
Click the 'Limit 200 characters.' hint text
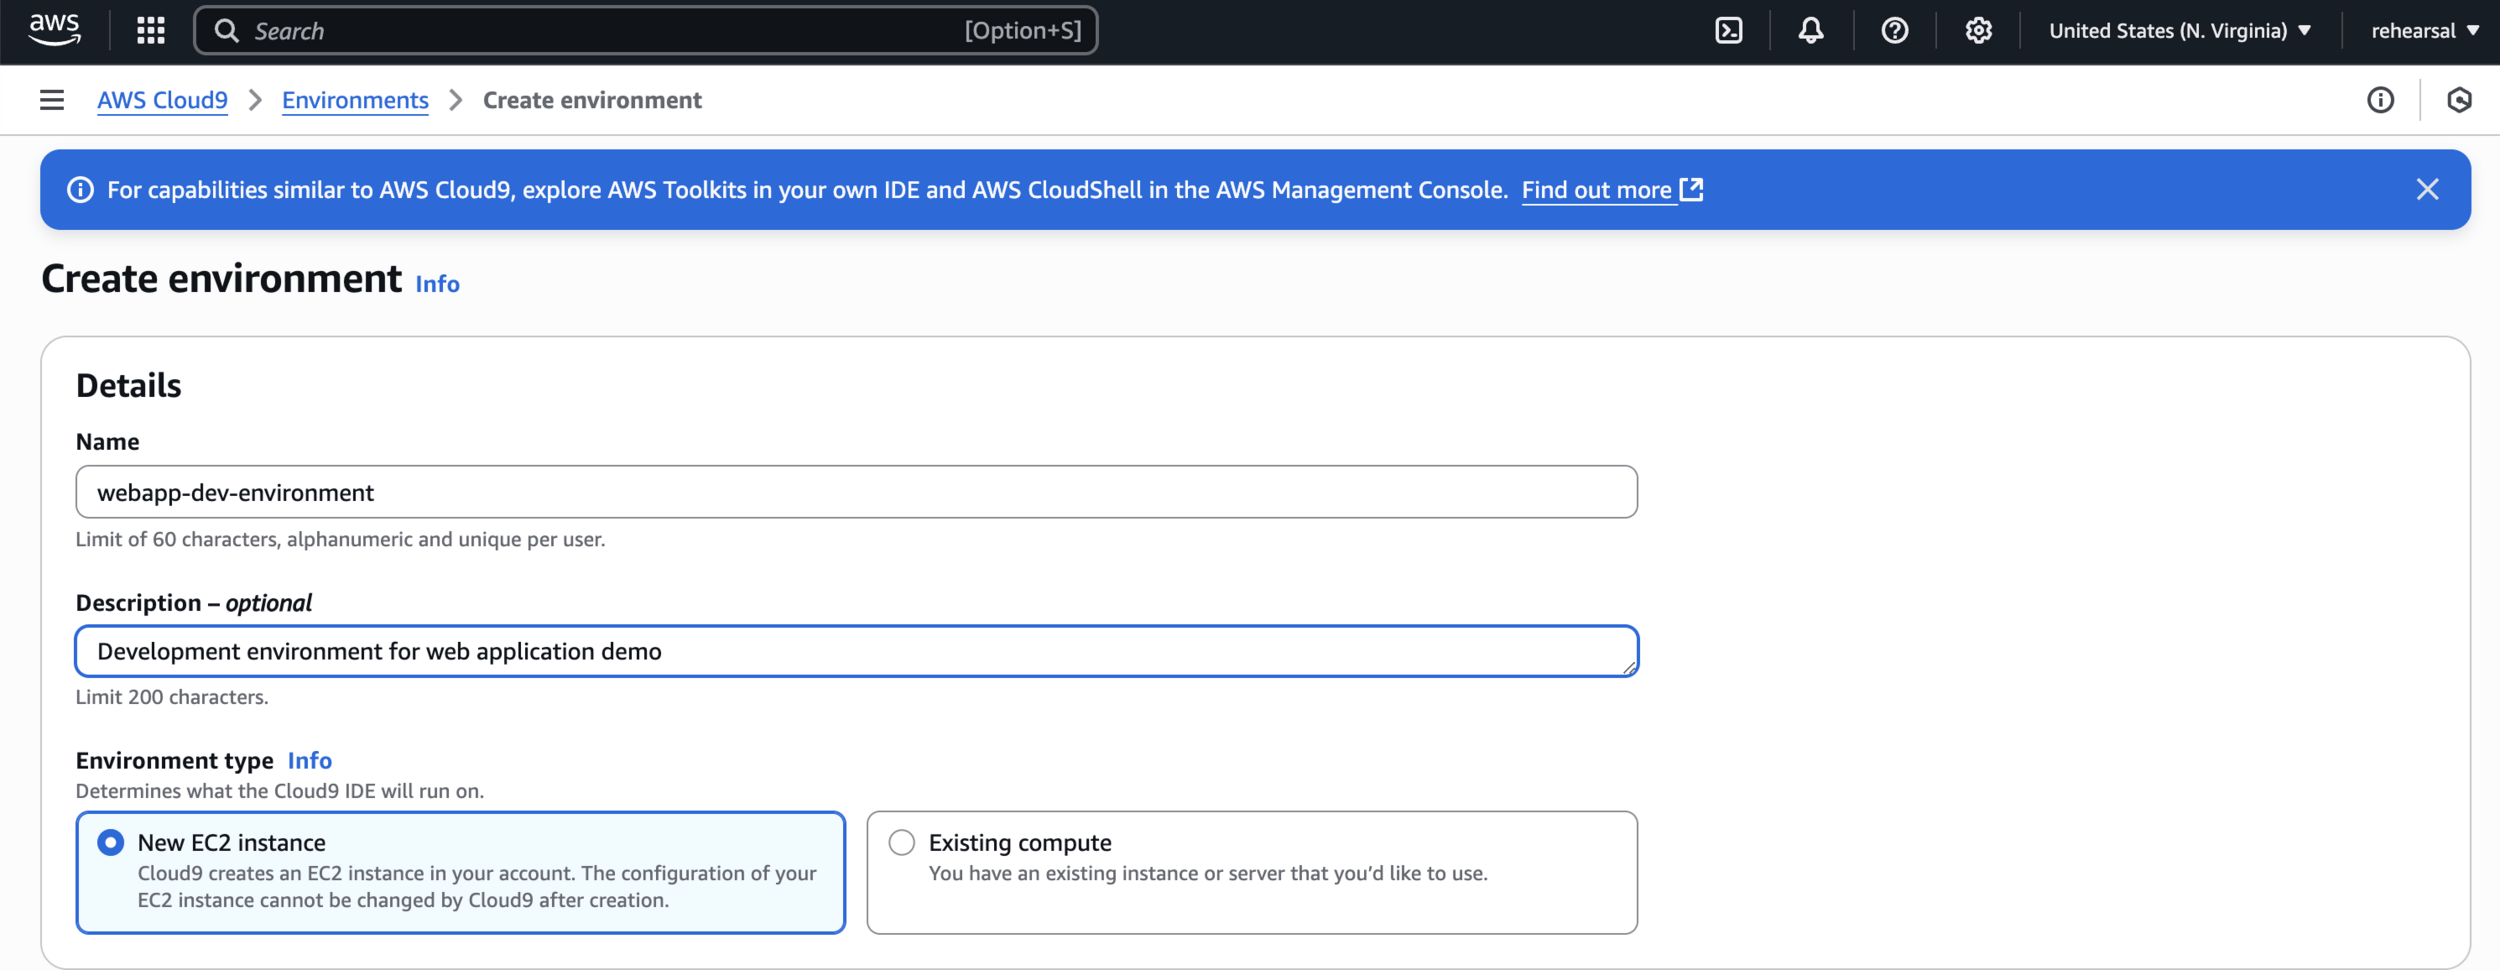point(172,697)
